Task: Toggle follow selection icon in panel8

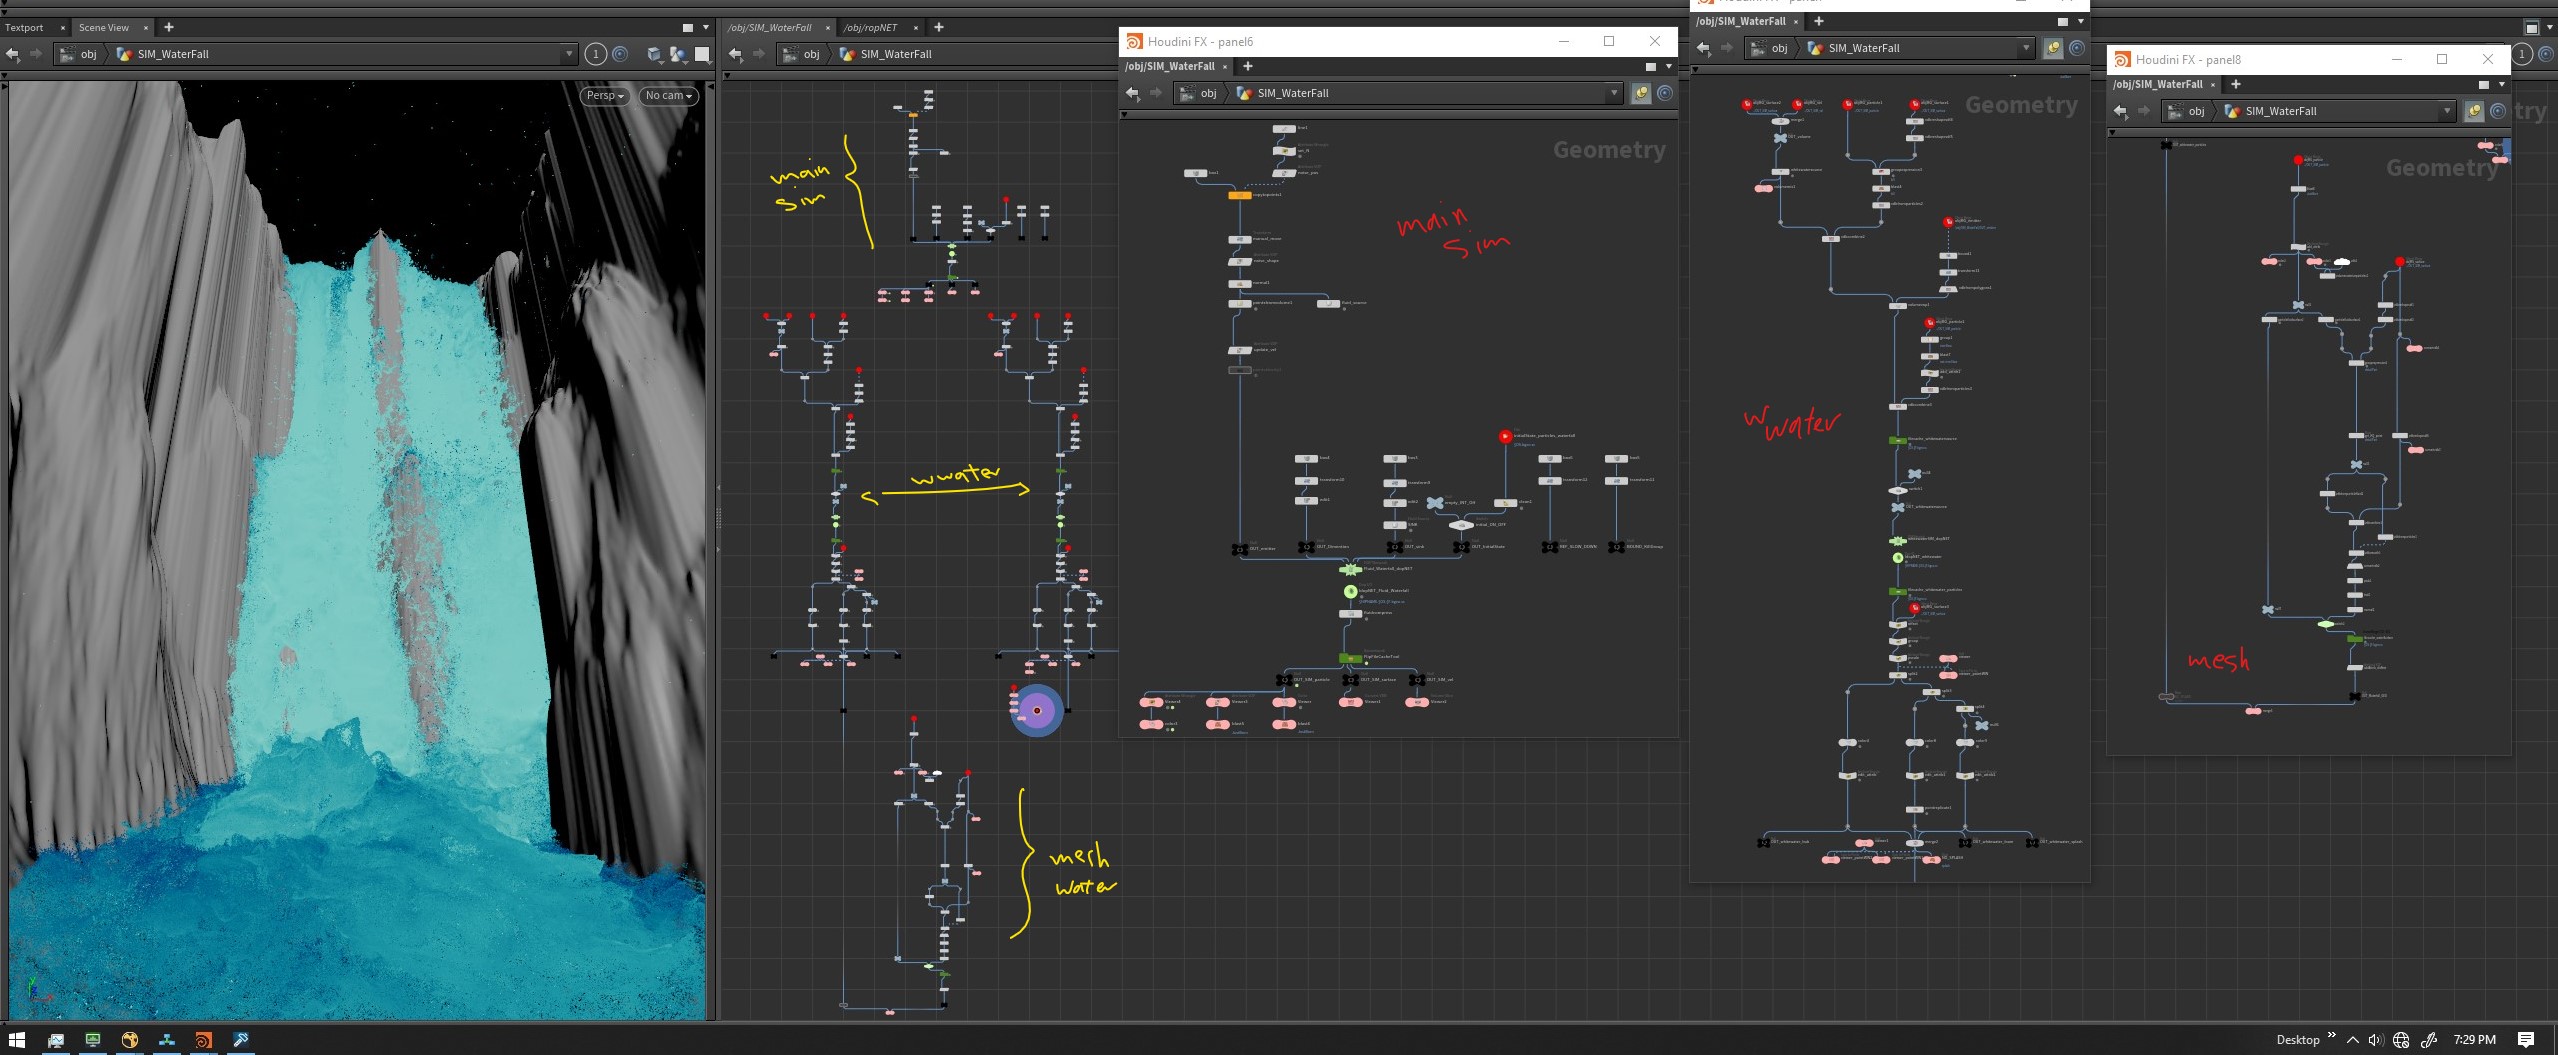Action: [2473, 111]
